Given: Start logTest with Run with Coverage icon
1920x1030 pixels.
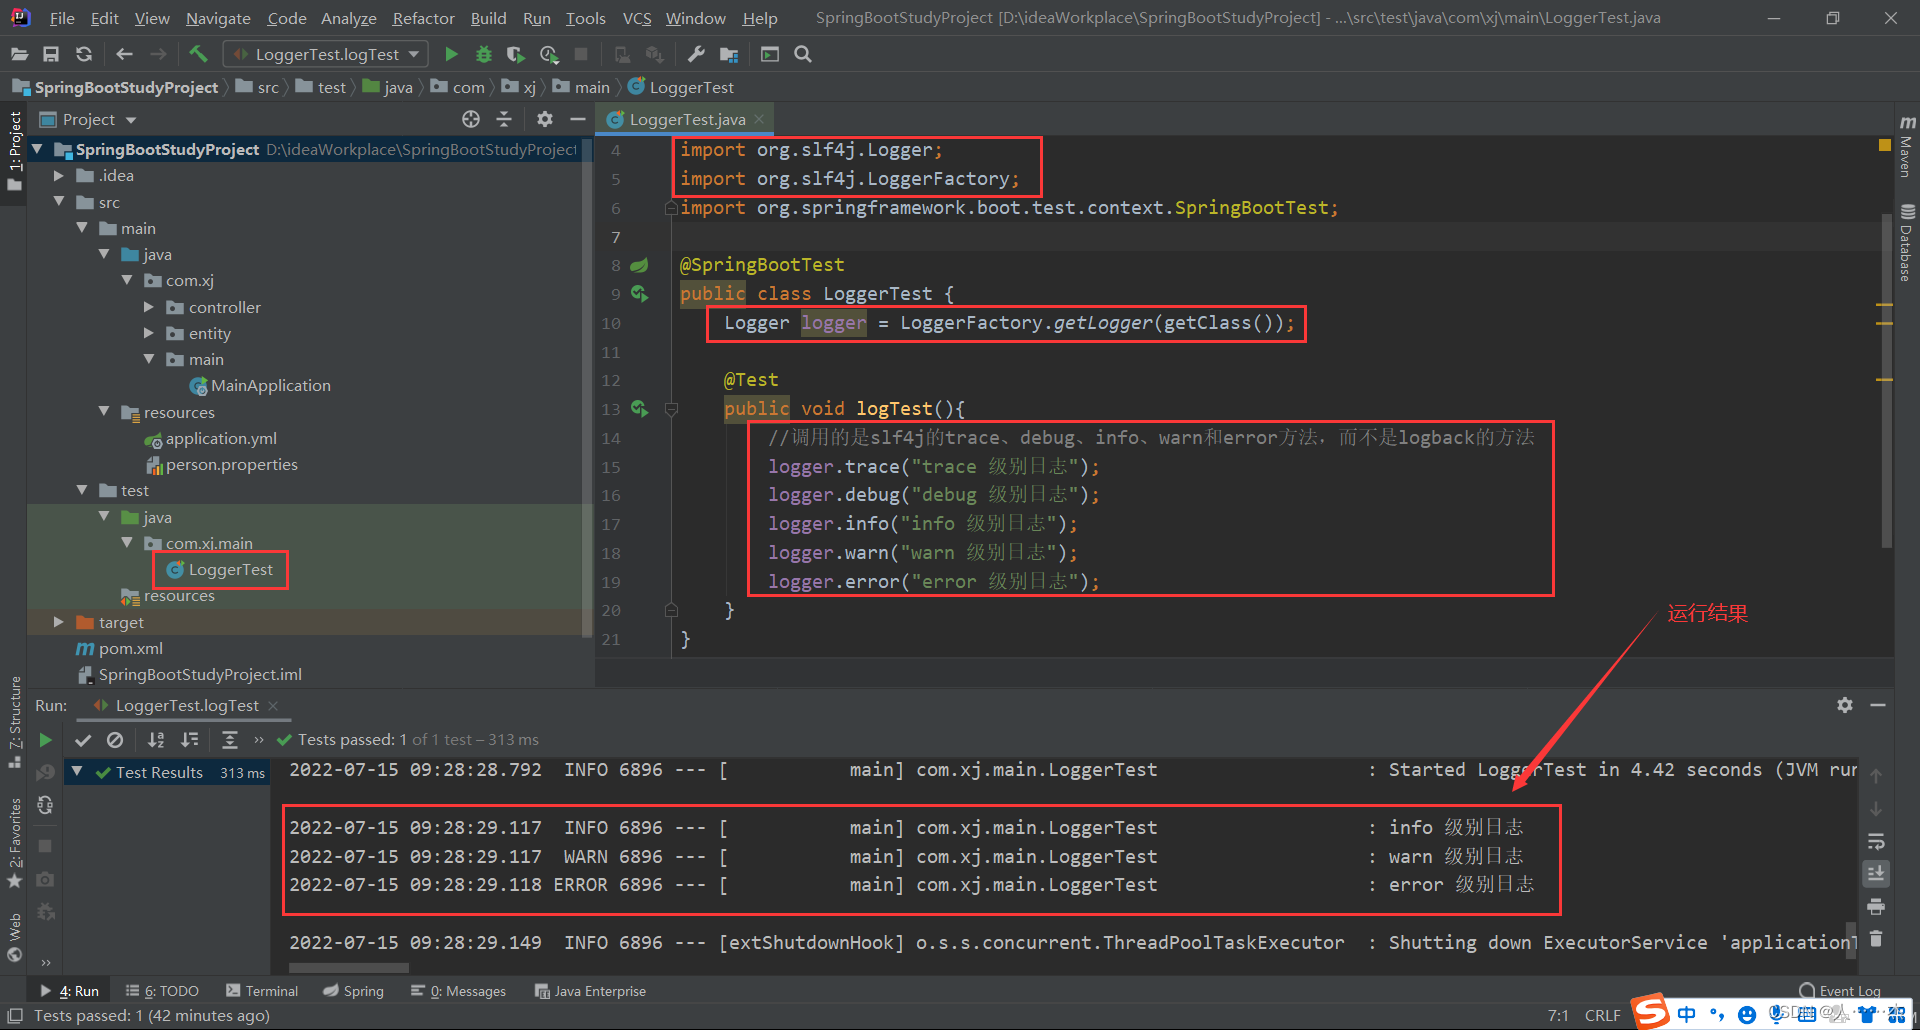Looking at the screenshot, I should coord(515,53).
